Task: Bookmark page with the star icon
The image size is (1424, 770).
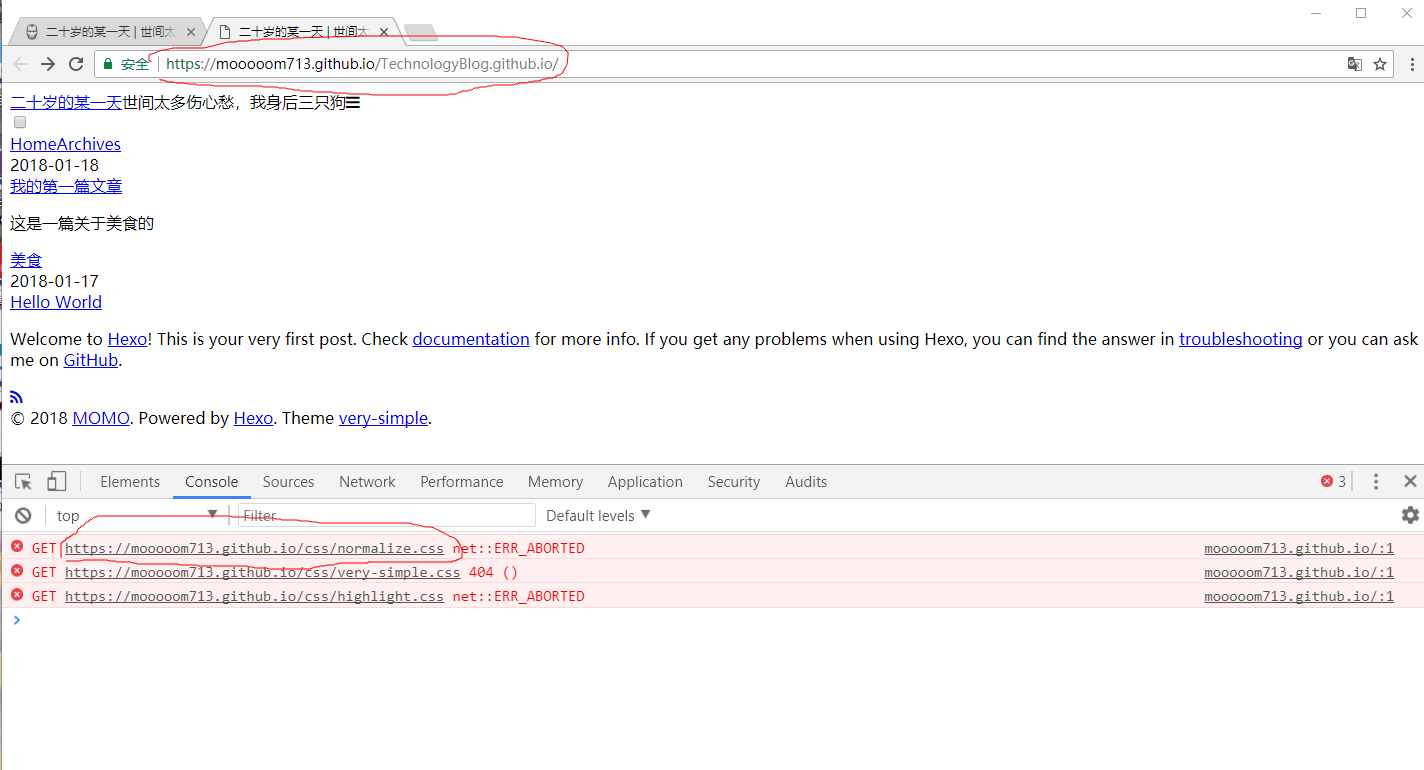Action: tap(1380, 64)
